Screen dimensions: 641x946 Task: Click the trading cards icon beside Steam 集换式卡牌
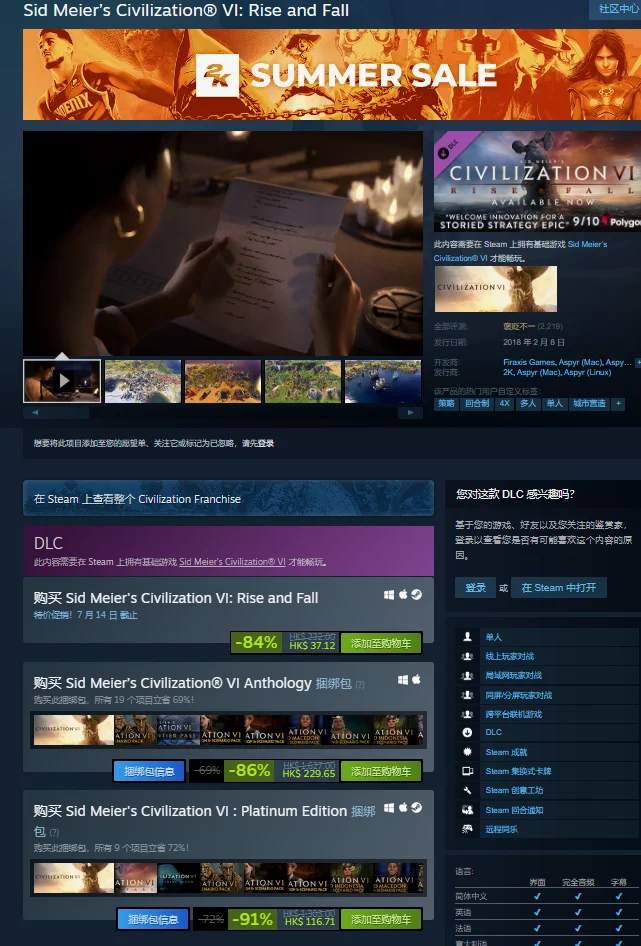467,771
